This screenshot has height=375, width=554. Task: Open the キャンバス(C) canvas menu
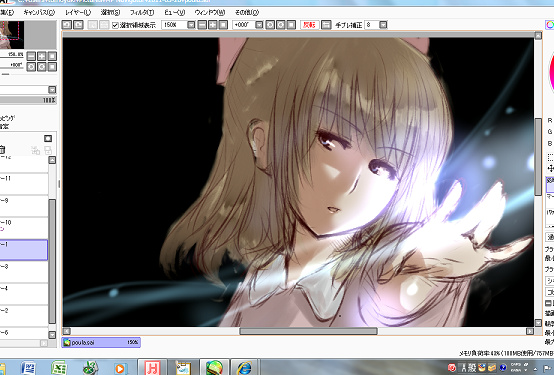tap(39, 12)
